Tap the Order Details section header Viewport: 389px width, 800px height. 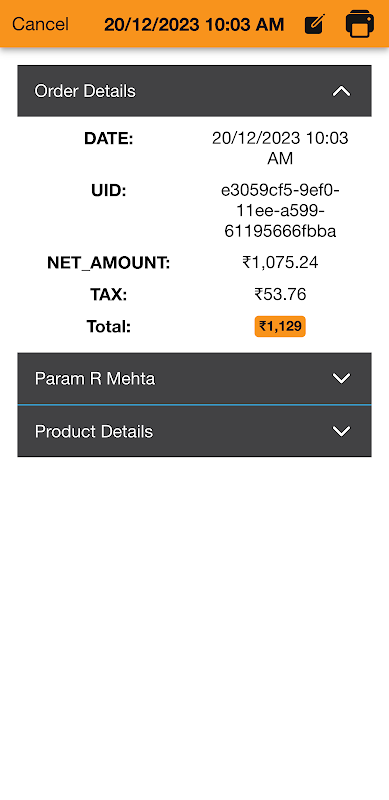[x=194, y=91]
